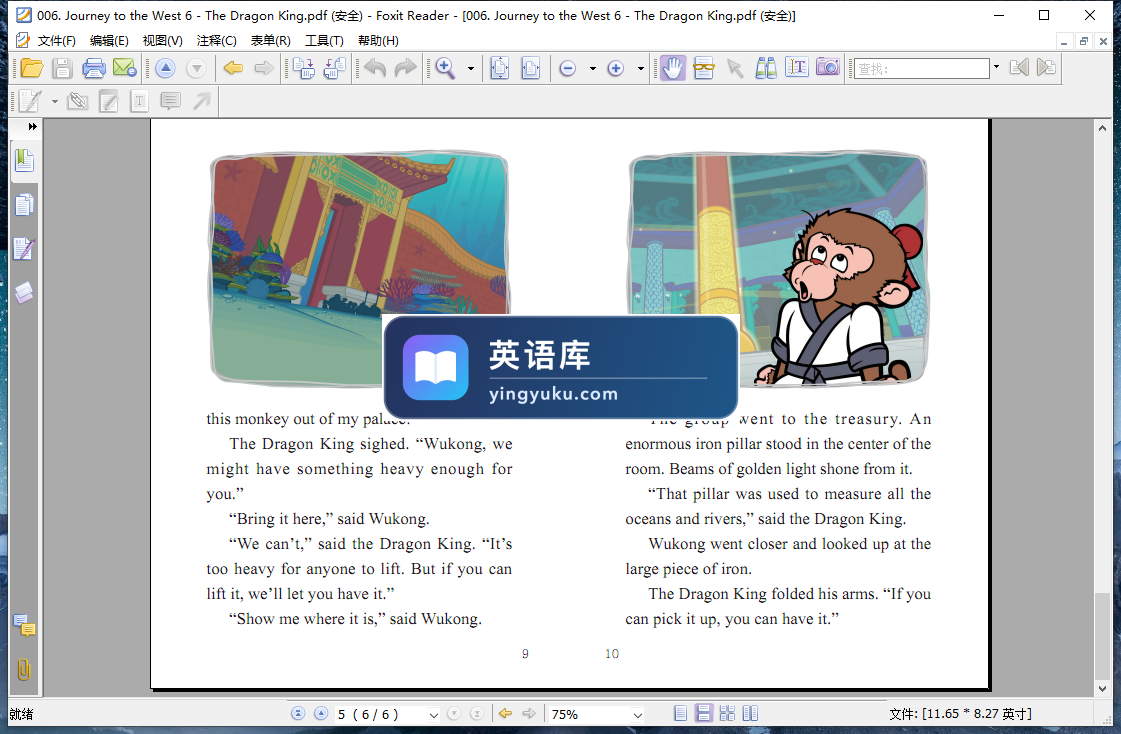Click the rotate pages clockwise icon
1121x734 pixels.
[304, 69]
